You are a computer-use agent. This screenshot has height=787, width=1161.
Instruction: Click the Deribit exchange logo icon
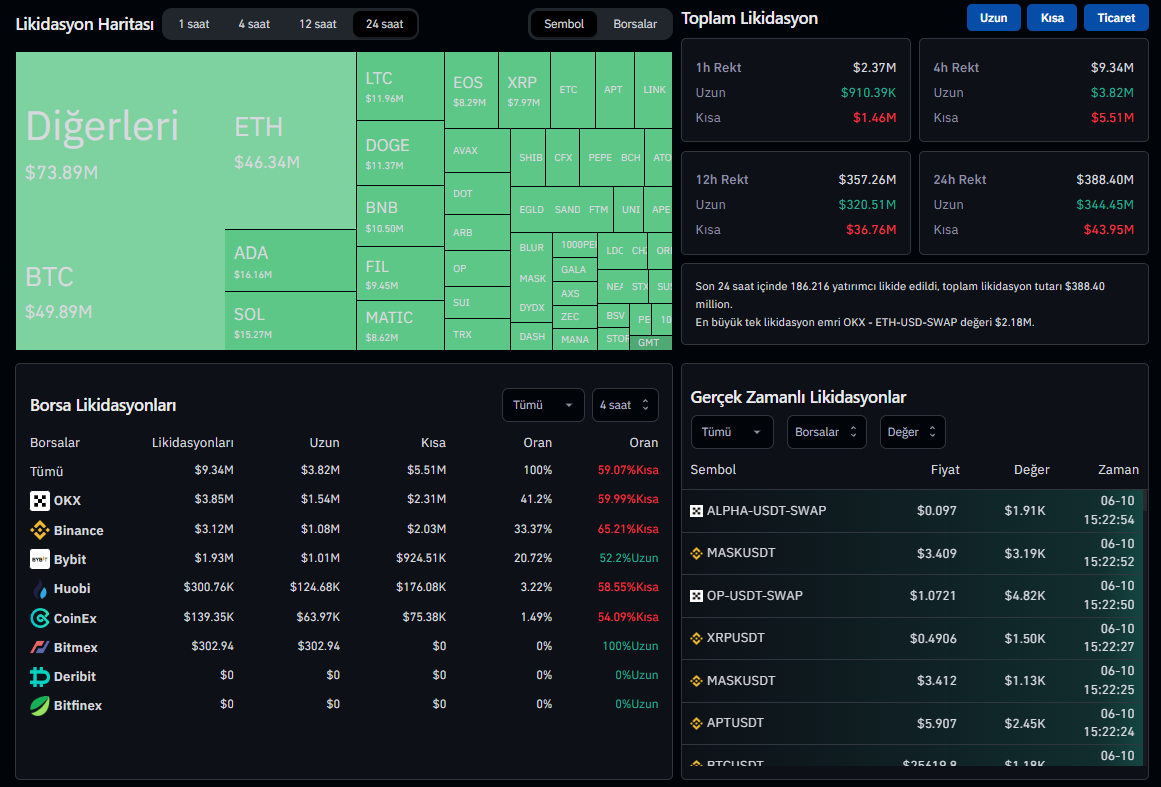pos(40,676)
